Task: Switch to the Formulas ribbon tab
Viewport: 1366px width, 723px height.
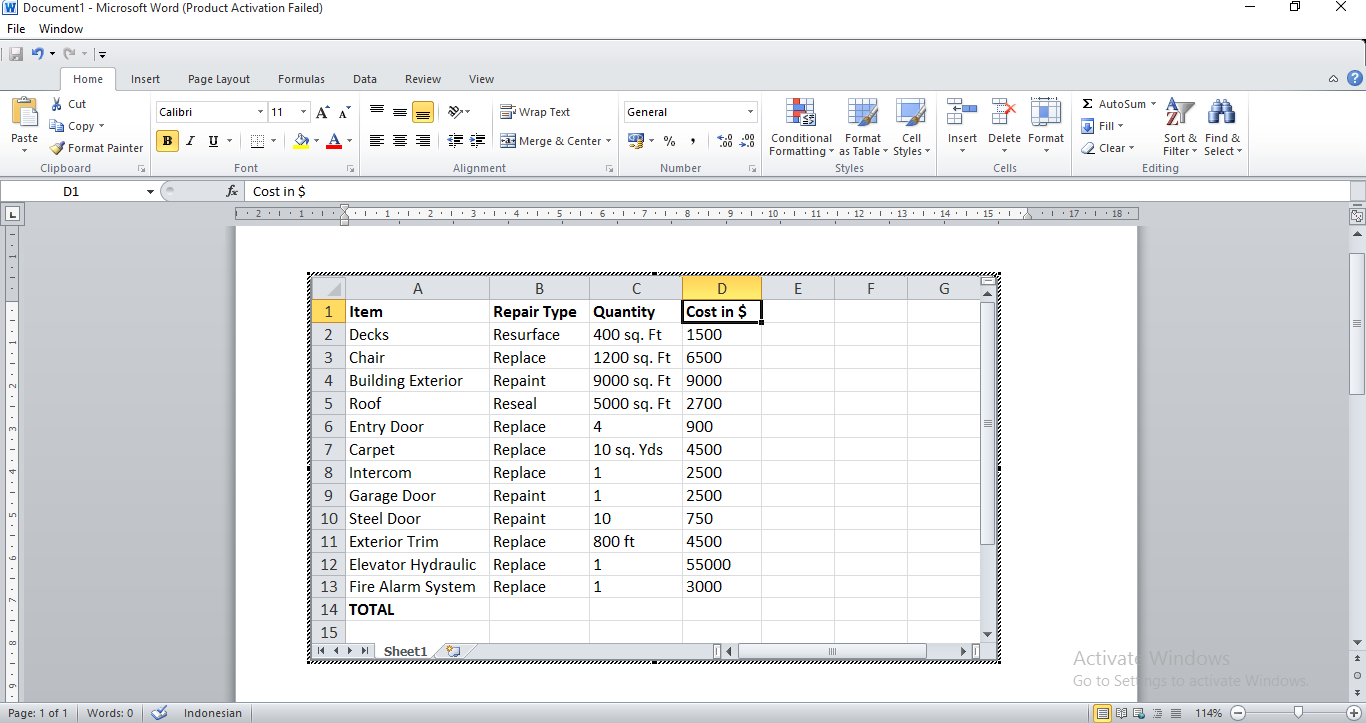Action: 301,78
